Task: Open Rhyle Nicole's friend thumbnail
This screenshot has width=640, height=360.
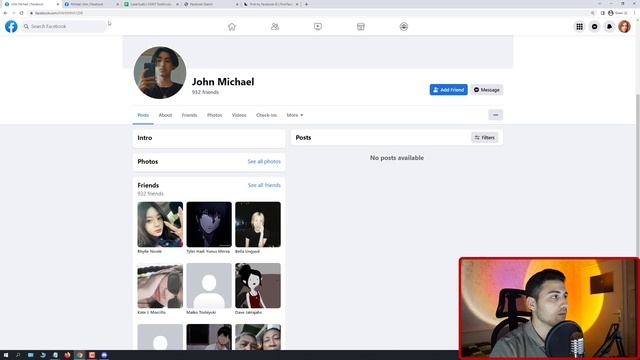Action: coord(160,224)
